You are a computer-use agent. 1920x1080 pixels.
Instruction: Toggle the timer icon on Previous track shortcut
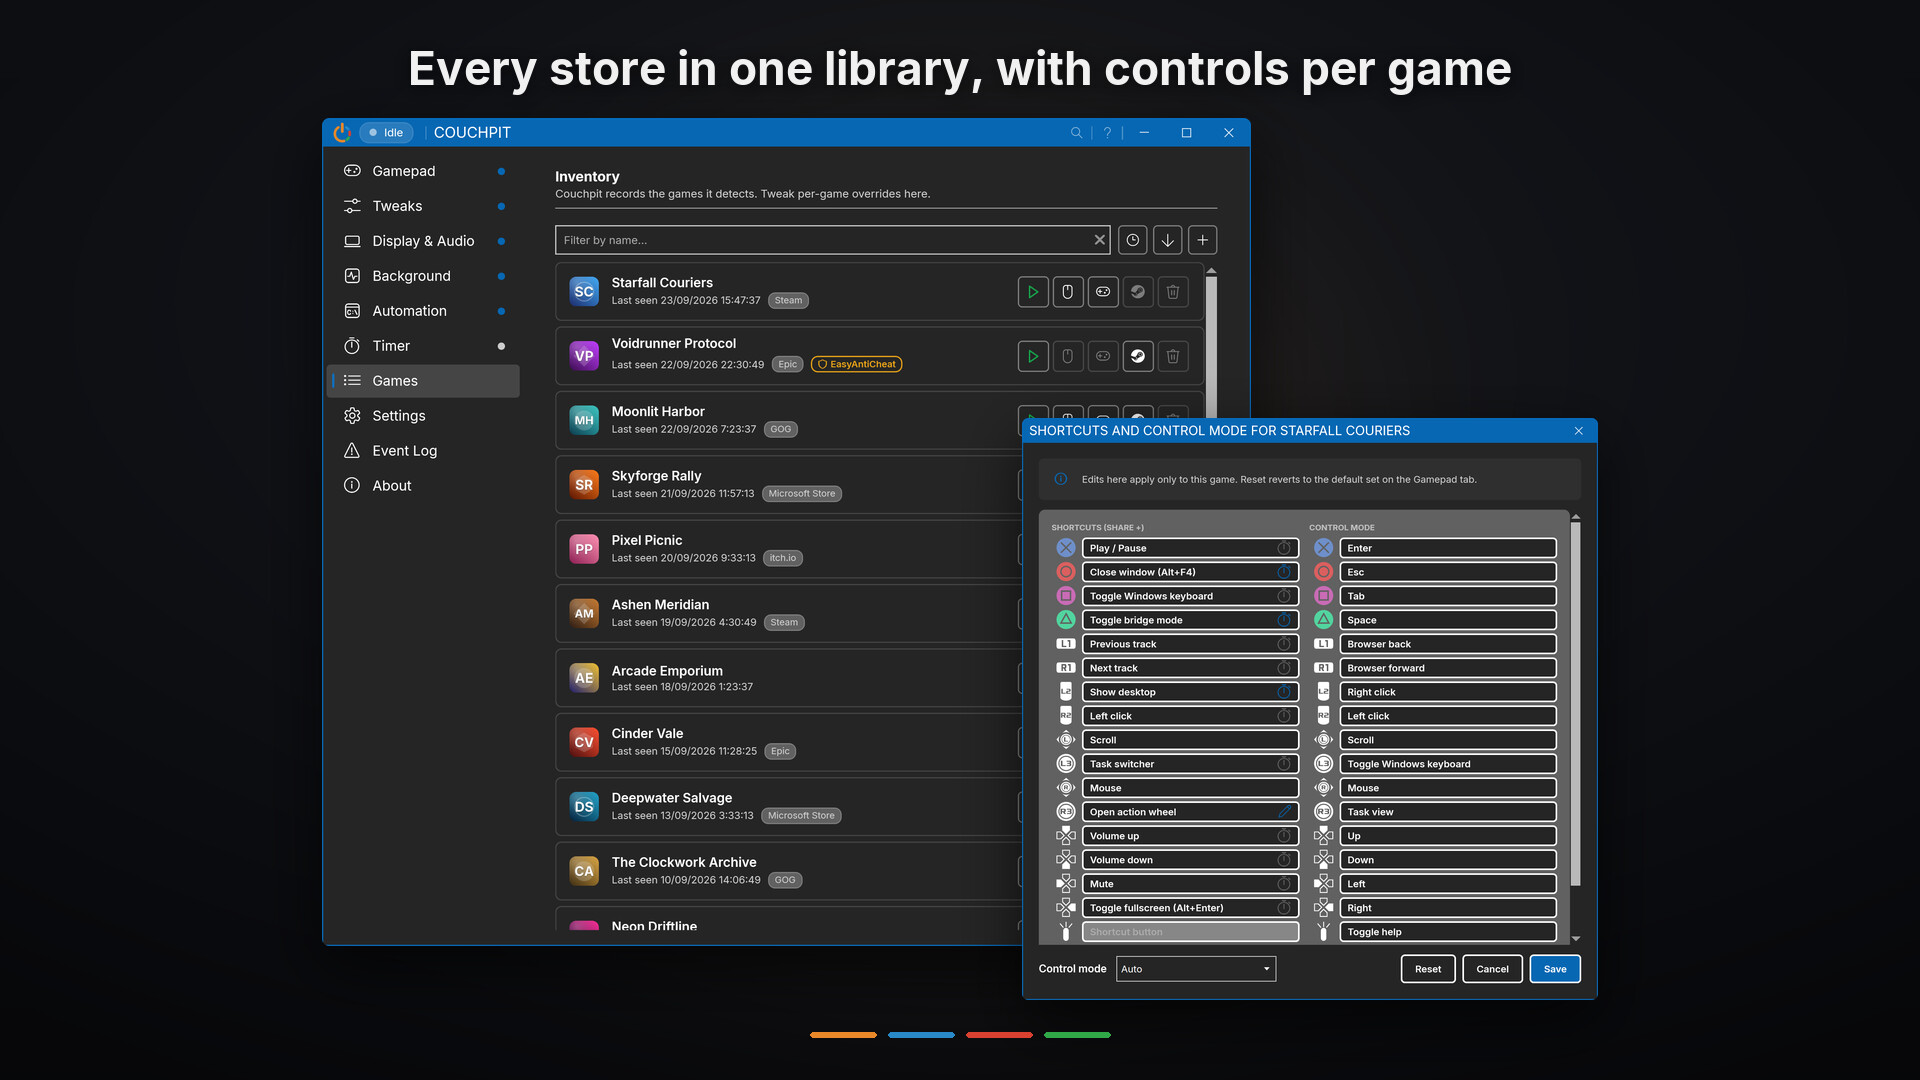[1284, 644]
